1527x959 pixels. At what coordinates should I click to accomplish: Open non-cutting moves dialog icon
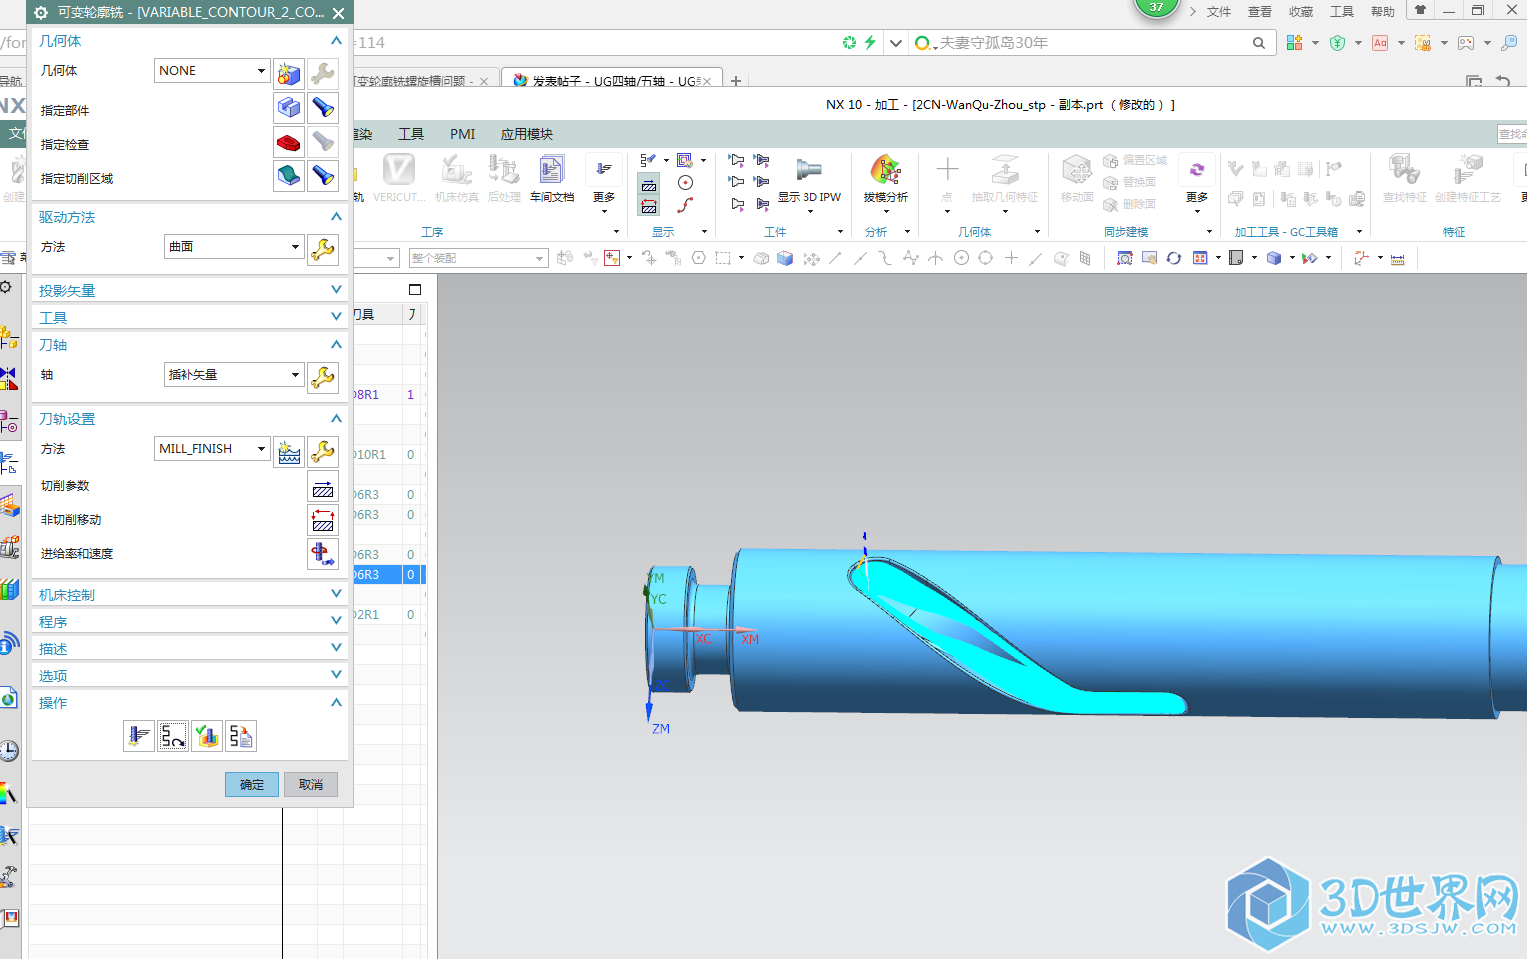[323, 521]
